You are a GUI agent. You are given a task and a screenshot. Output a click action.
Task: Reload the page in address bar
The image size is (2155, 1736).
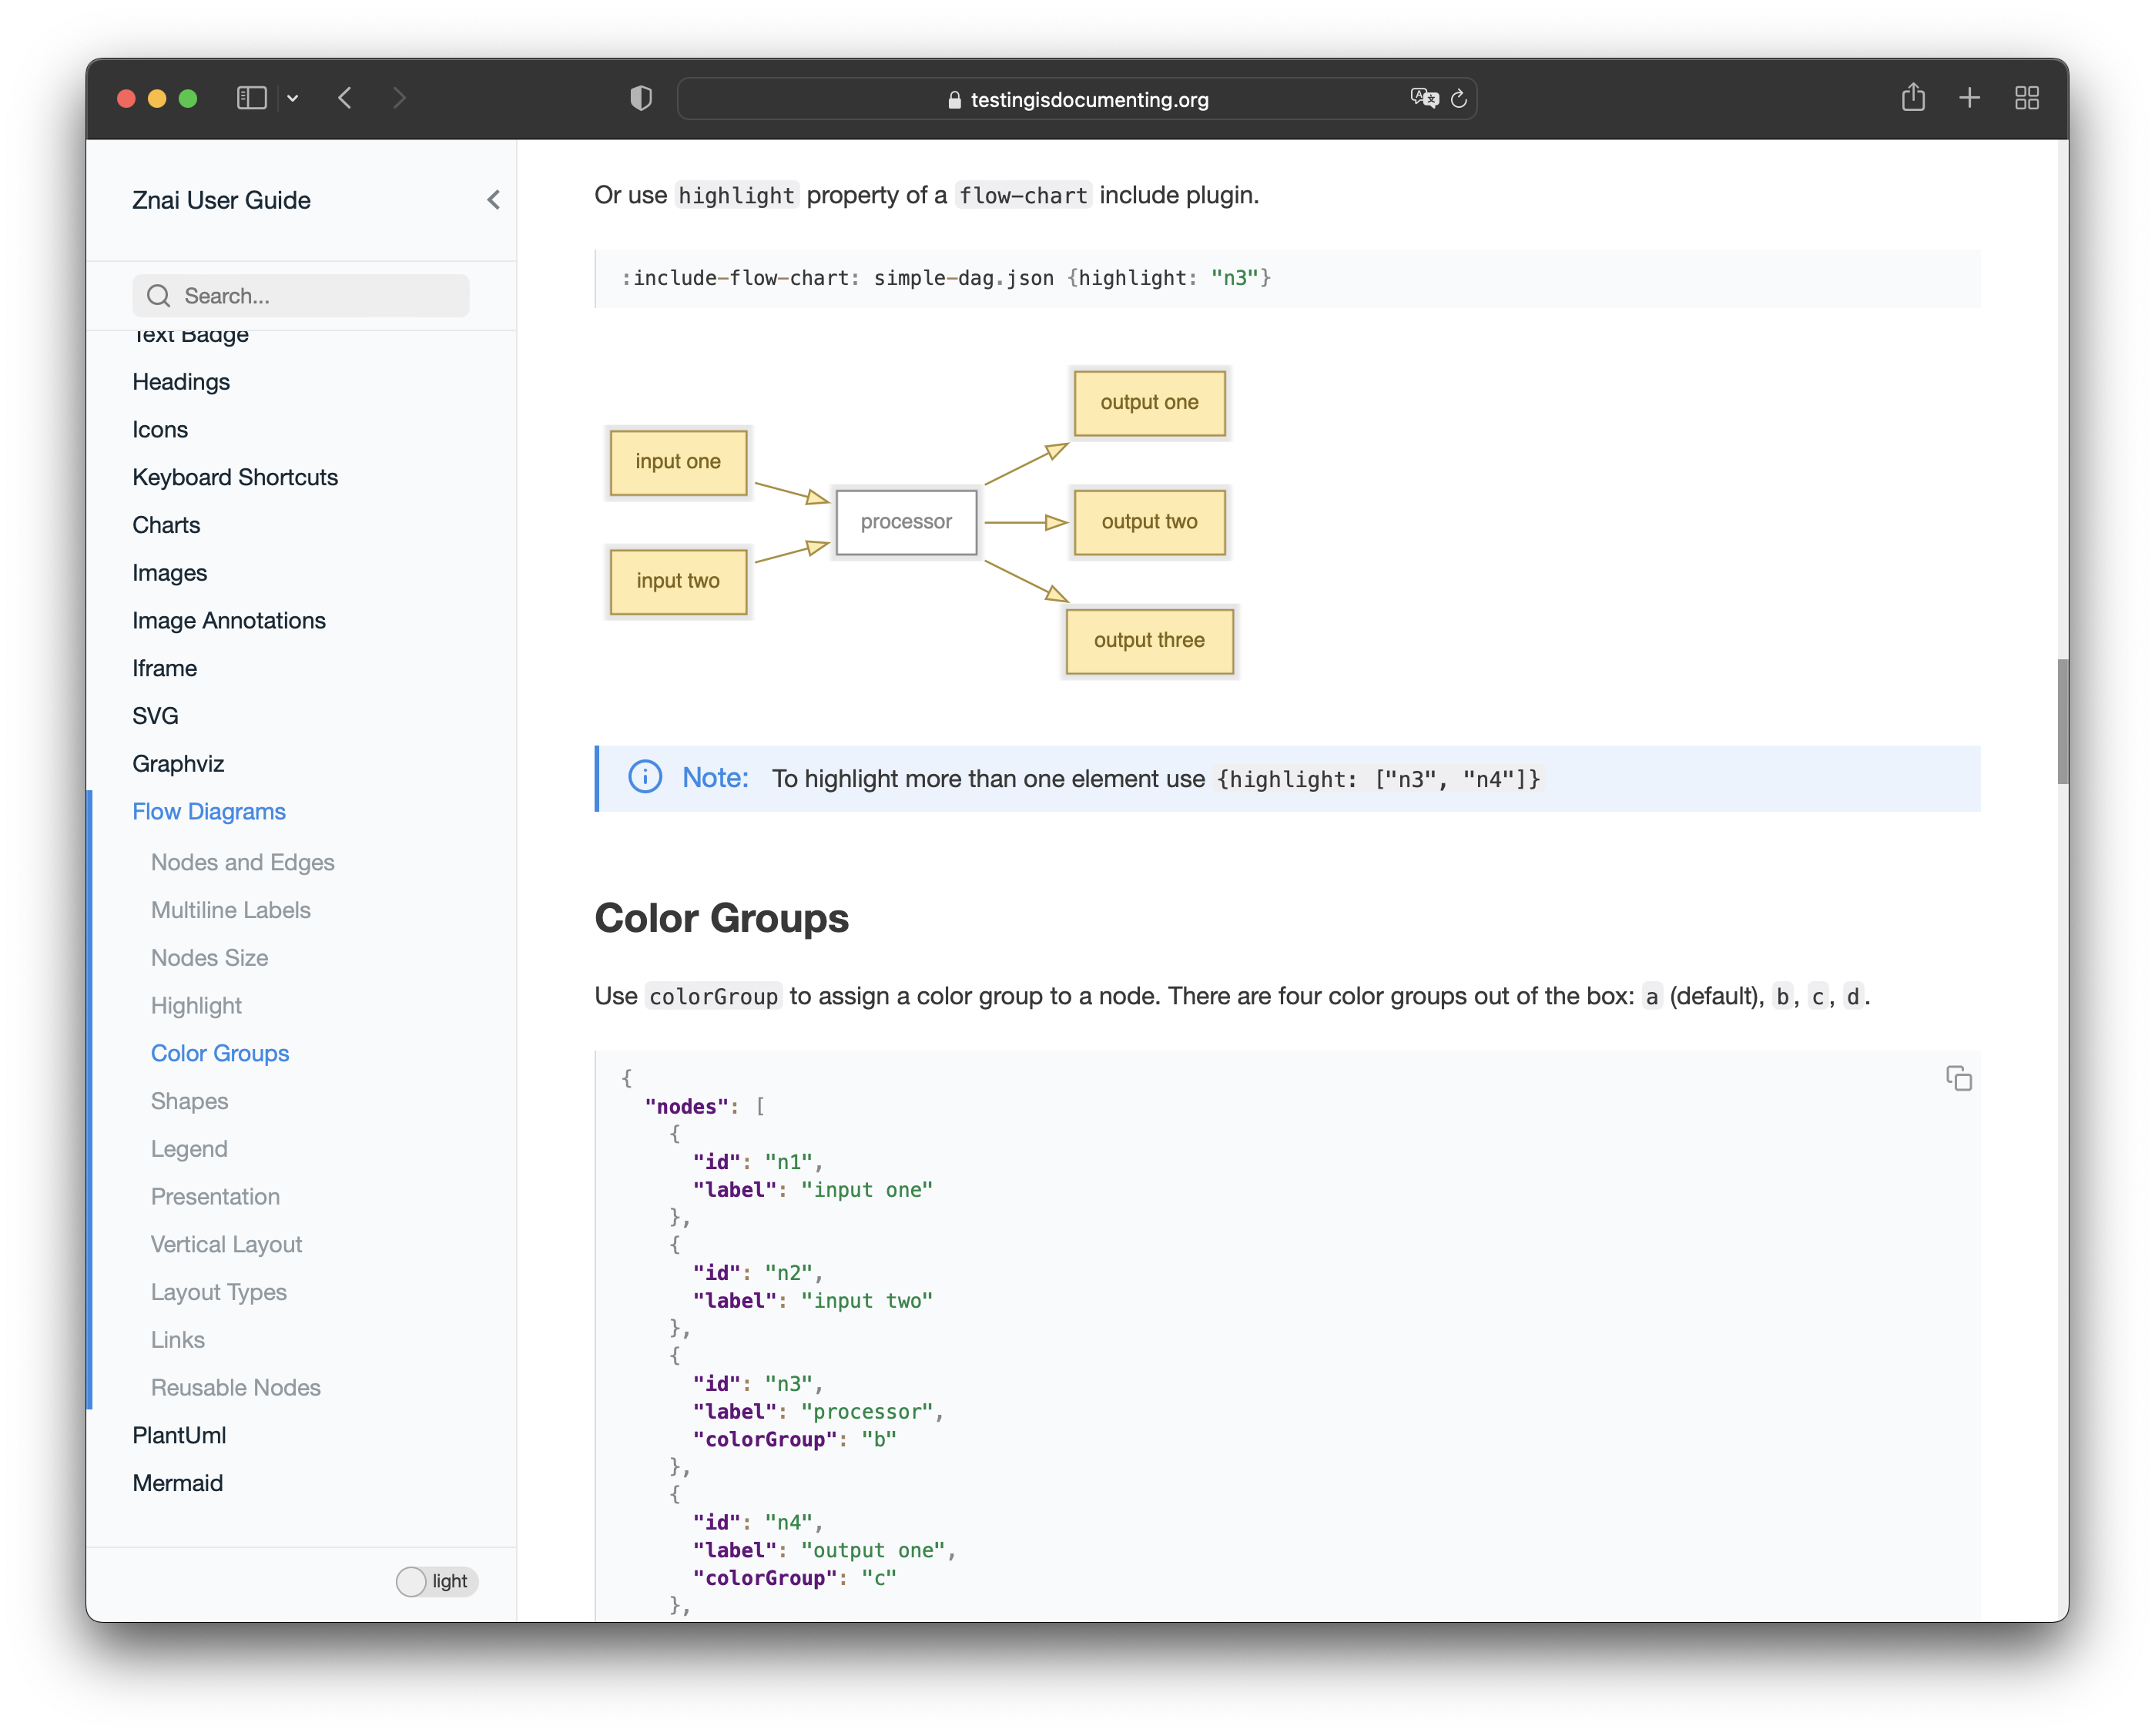(x=1459, y=98)
